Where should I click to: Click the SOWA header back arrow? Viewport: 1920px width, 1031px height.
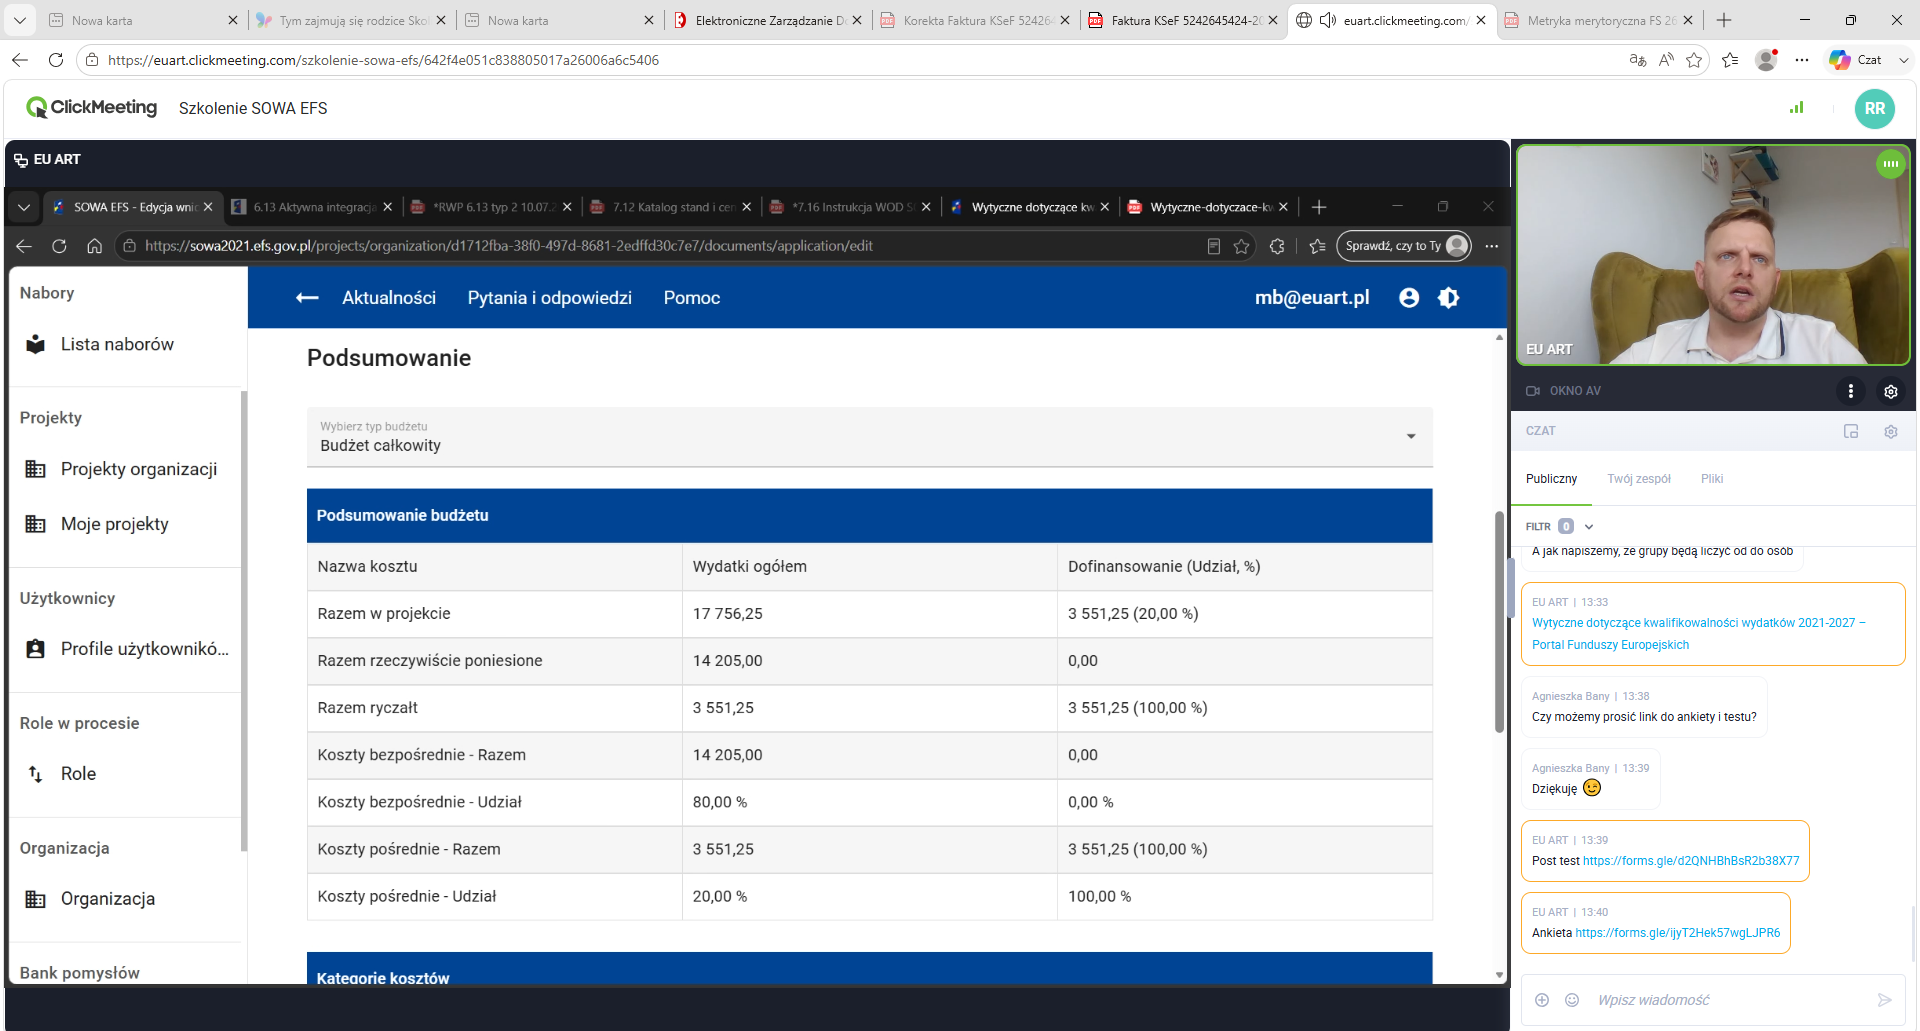point(307,298)
